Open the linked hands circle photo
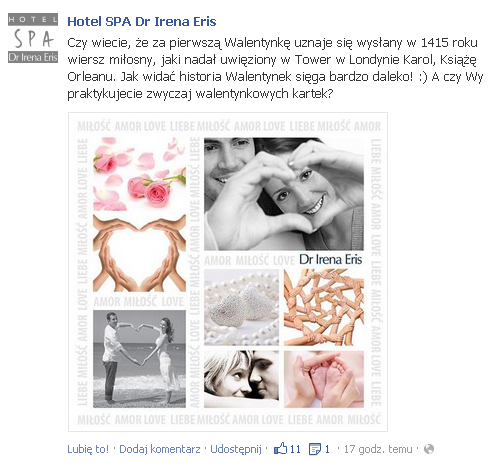The height and width of the screenshot is (468, 493). pyautogui.click(x=324, y=308)
